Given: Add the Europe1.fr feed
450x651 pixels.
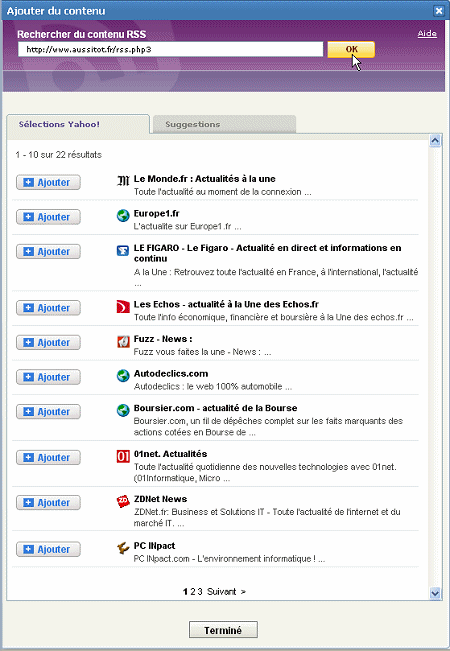Looking at the screenshot, I should click(48, 217).
